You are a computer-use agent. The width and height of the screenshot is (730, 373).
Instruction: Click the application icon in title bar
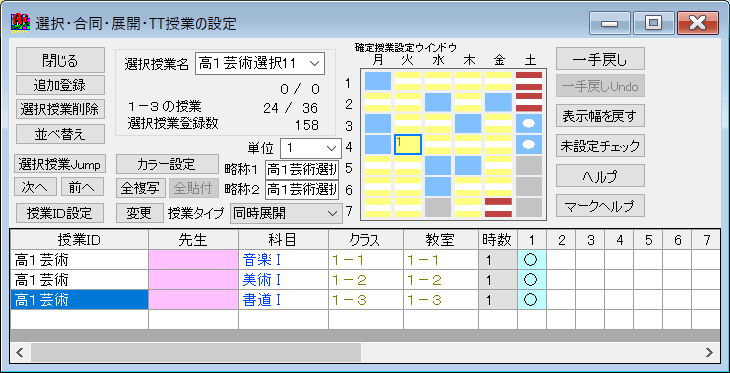pos(19,23)
